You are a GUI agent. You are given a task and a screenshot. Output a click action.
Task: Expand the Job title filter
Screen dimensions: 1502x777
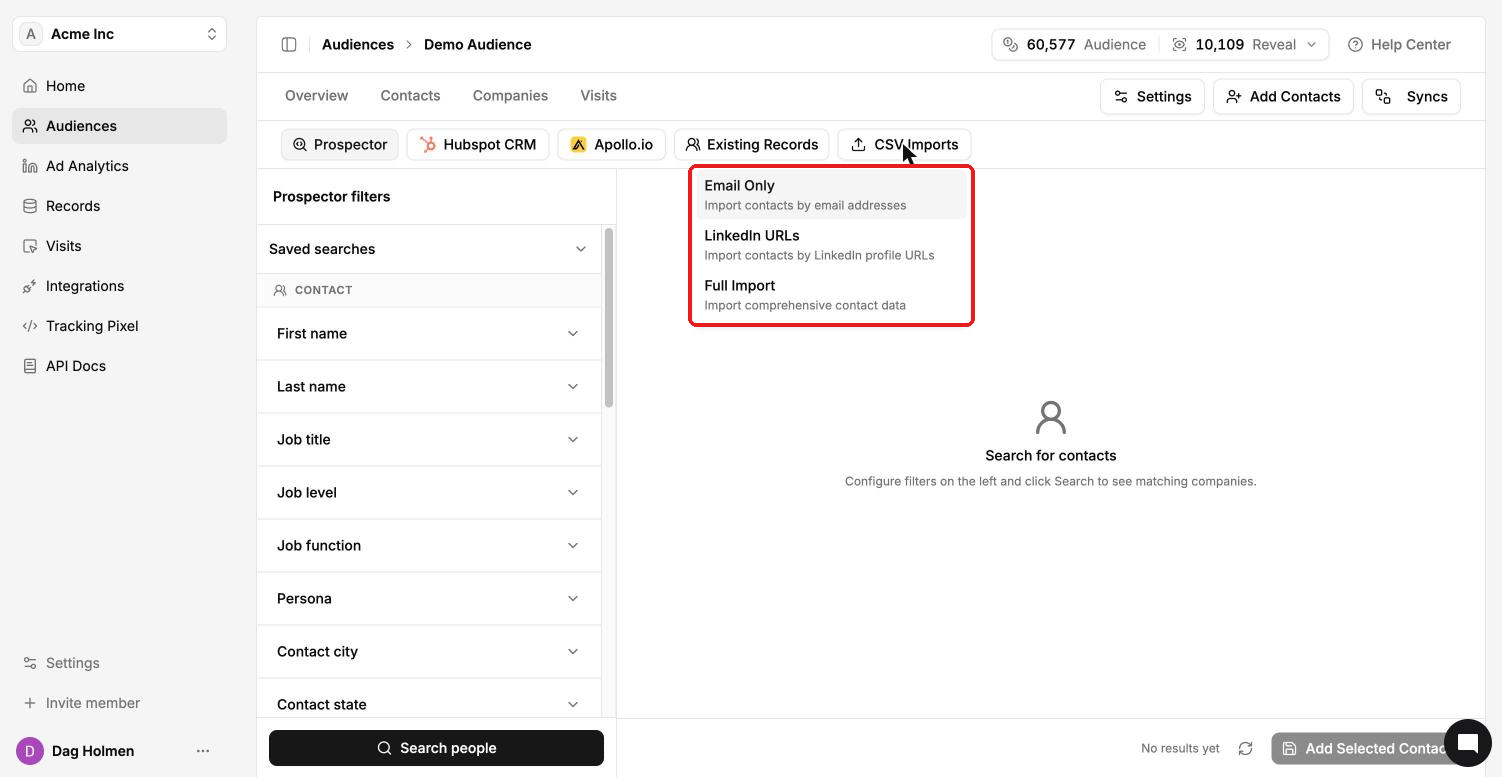coord(428,439)
